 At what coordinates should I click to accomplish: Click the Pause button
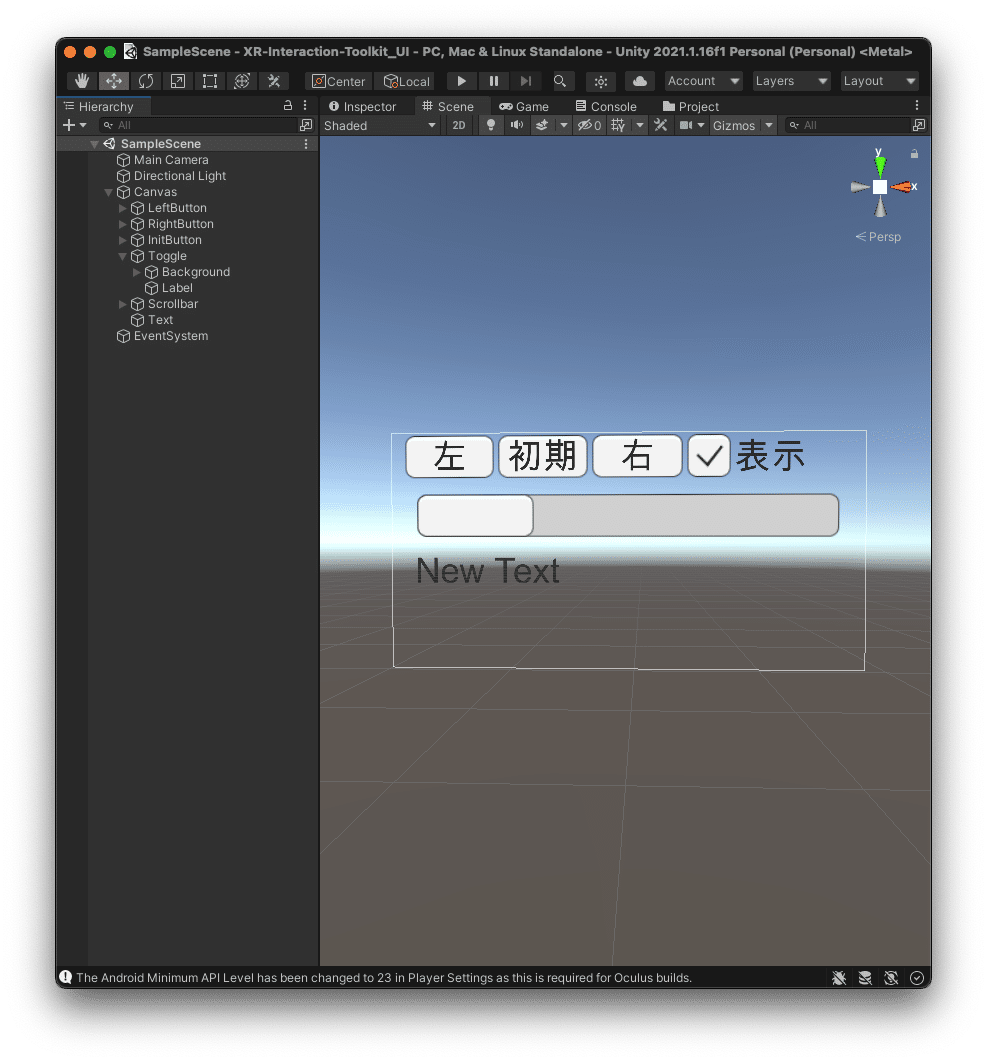point(494,81)
